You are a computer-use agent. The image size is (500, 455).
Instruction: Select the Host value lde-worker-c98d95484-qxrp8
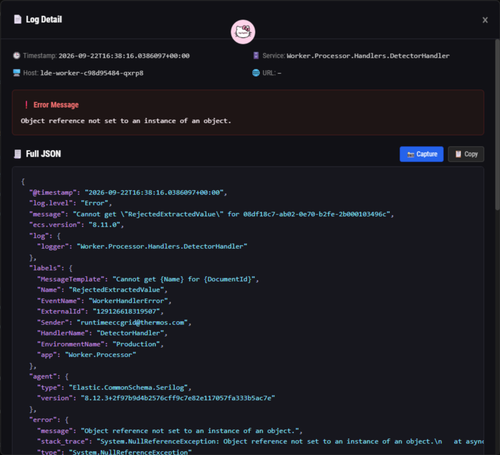click(92, 73)
